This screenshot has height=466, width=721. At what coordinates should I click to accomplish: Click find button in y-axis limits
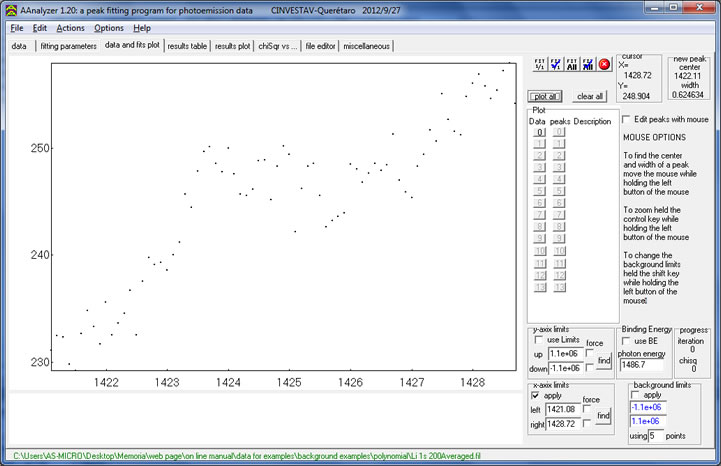[x=604, y=361]
